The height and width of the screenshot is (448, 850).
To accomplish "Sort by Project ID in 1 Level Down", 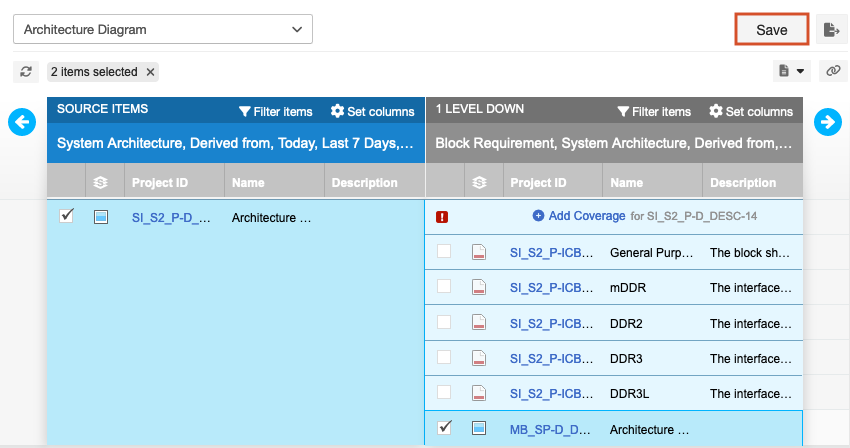I will point(538,183).
